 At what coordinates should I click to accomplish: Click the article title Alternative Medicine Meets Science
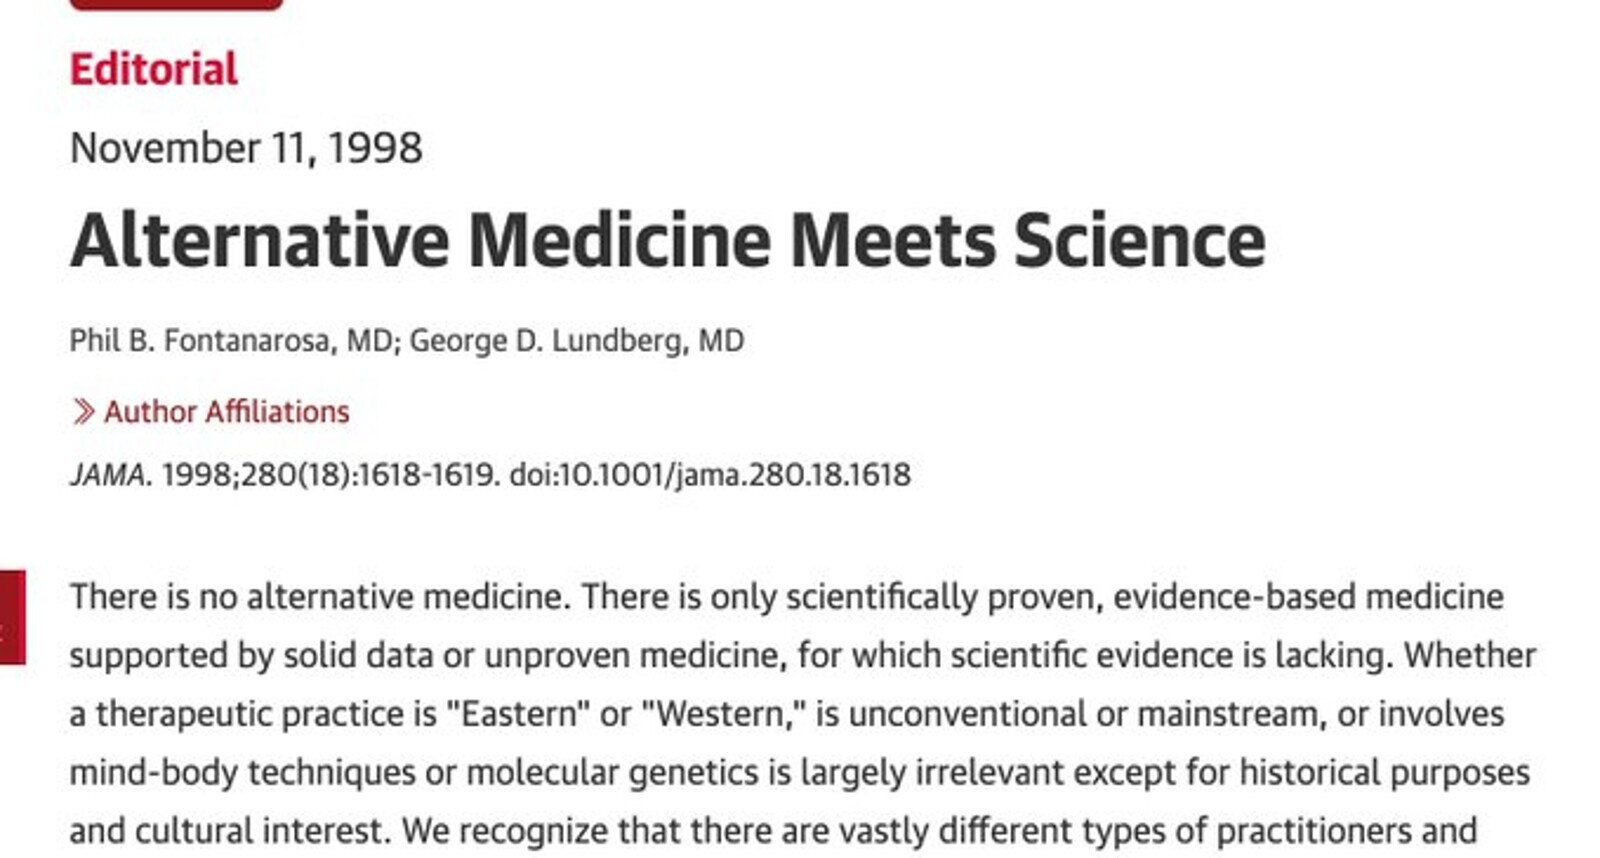pos(667,241)
